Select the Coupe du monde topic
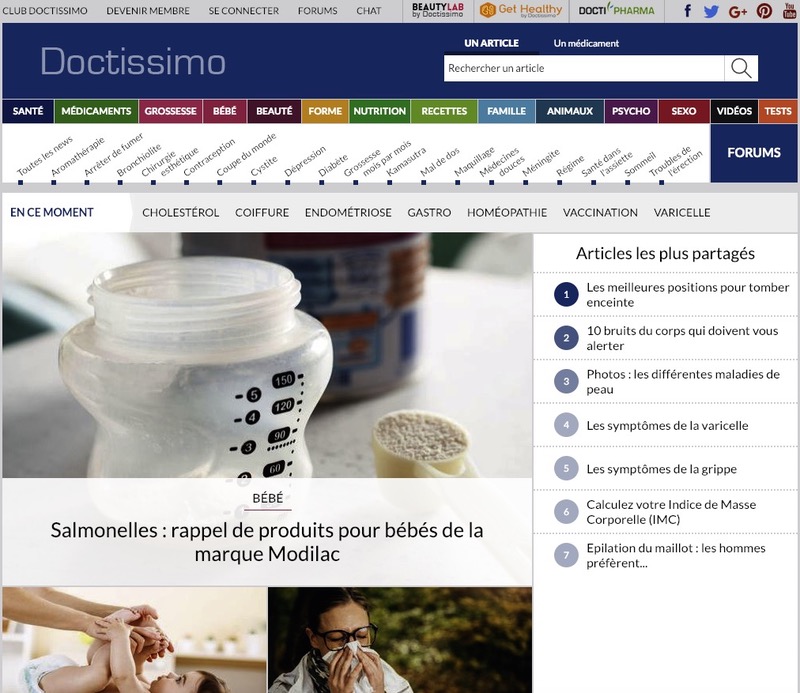800x693 pixels. click(246, 154)
